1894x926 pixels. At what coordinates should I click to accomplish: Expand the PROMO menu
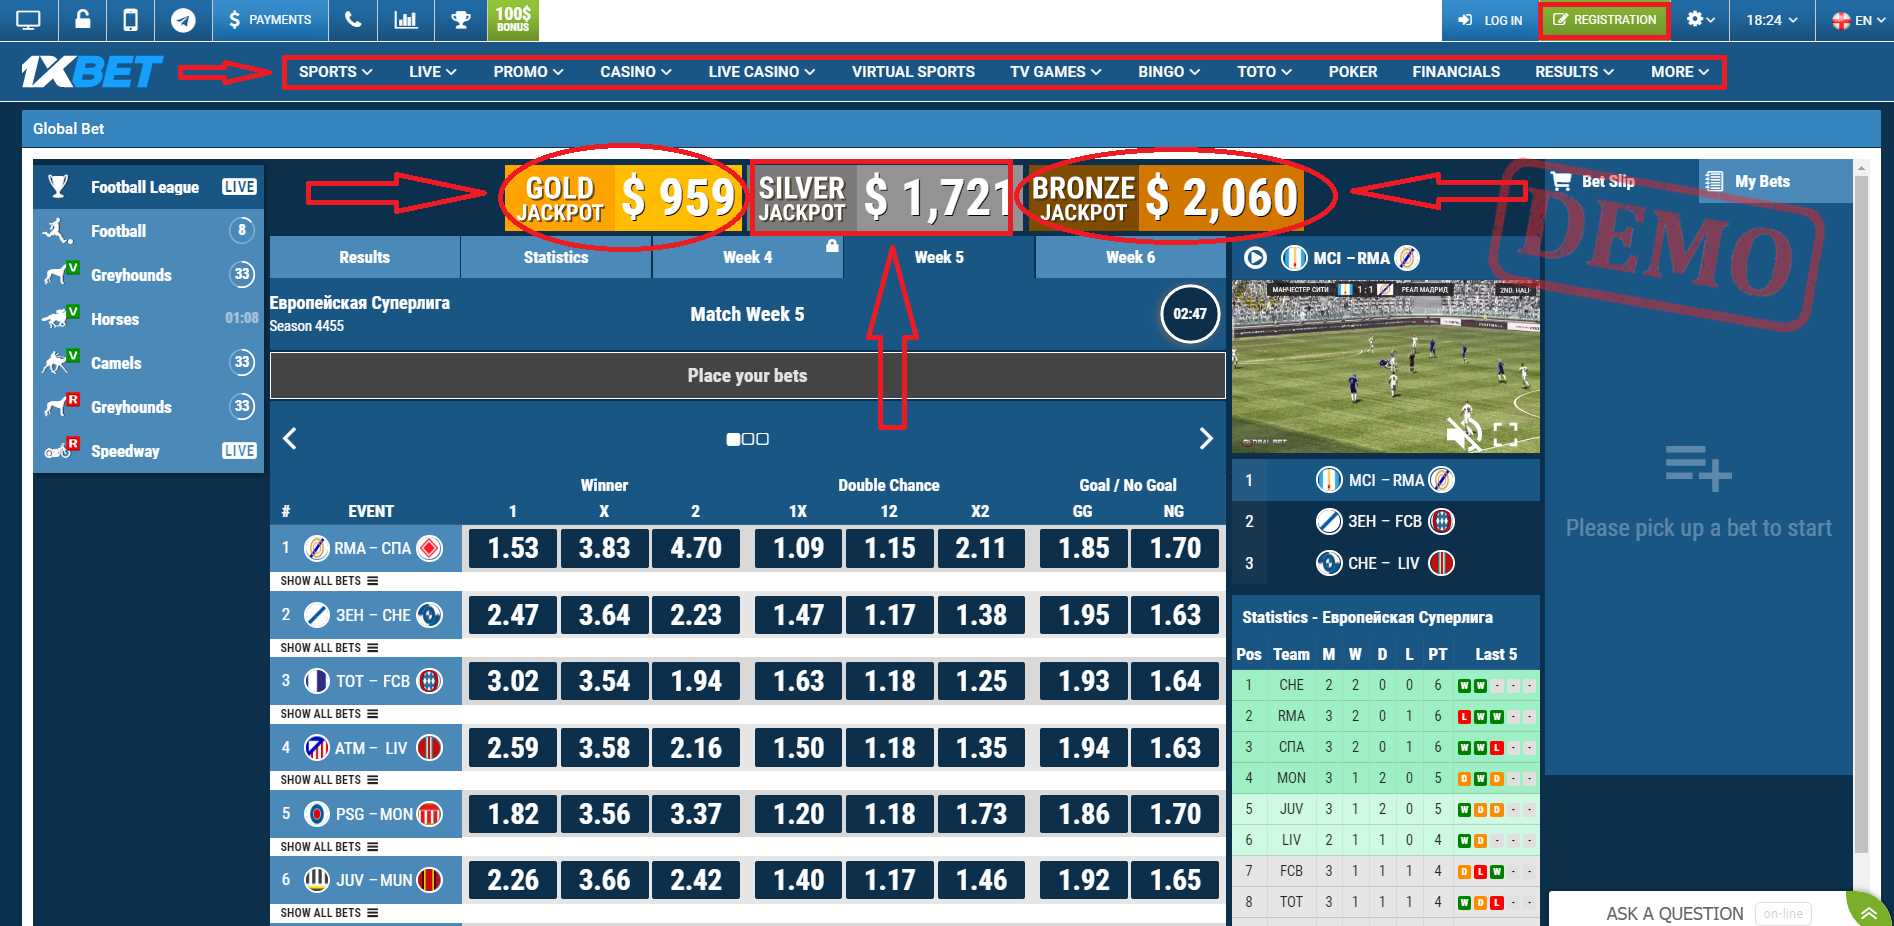528,72
